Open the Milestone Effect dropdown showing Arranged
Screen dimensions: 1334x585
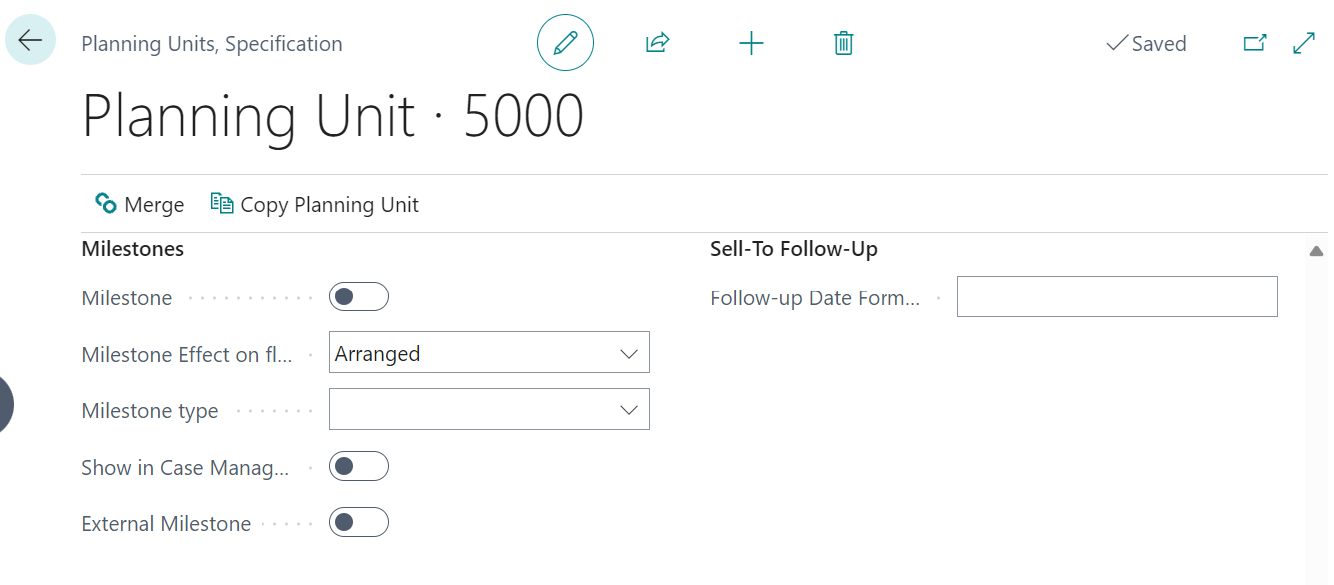click(x=489, y=353)
